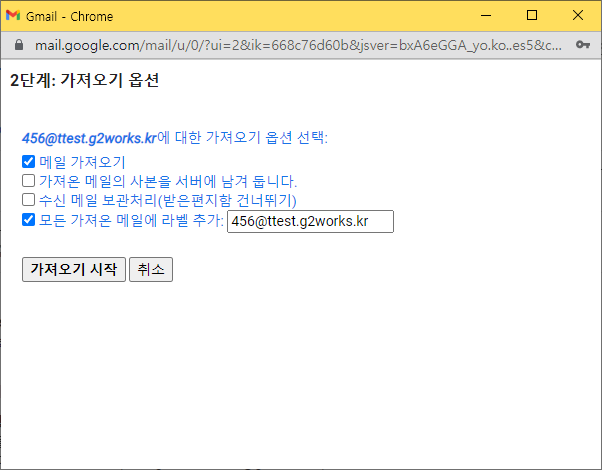
Task: Uncheck 모든 가져온 메일에 라벨 추가 checkbox
Action: click(28, 220)
